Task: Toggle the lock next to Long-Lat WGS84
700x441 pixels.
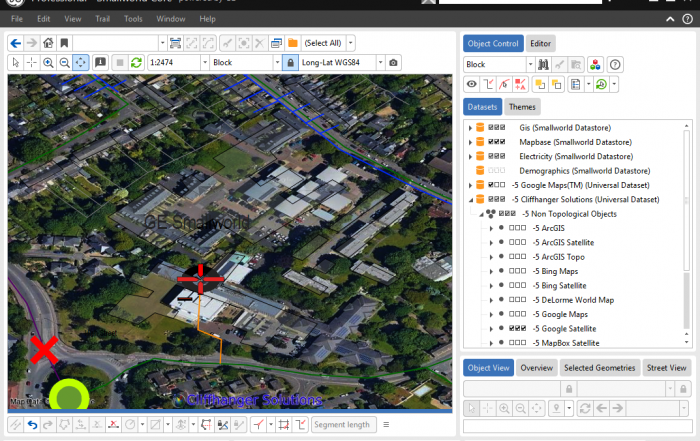Action: point(290,62)
